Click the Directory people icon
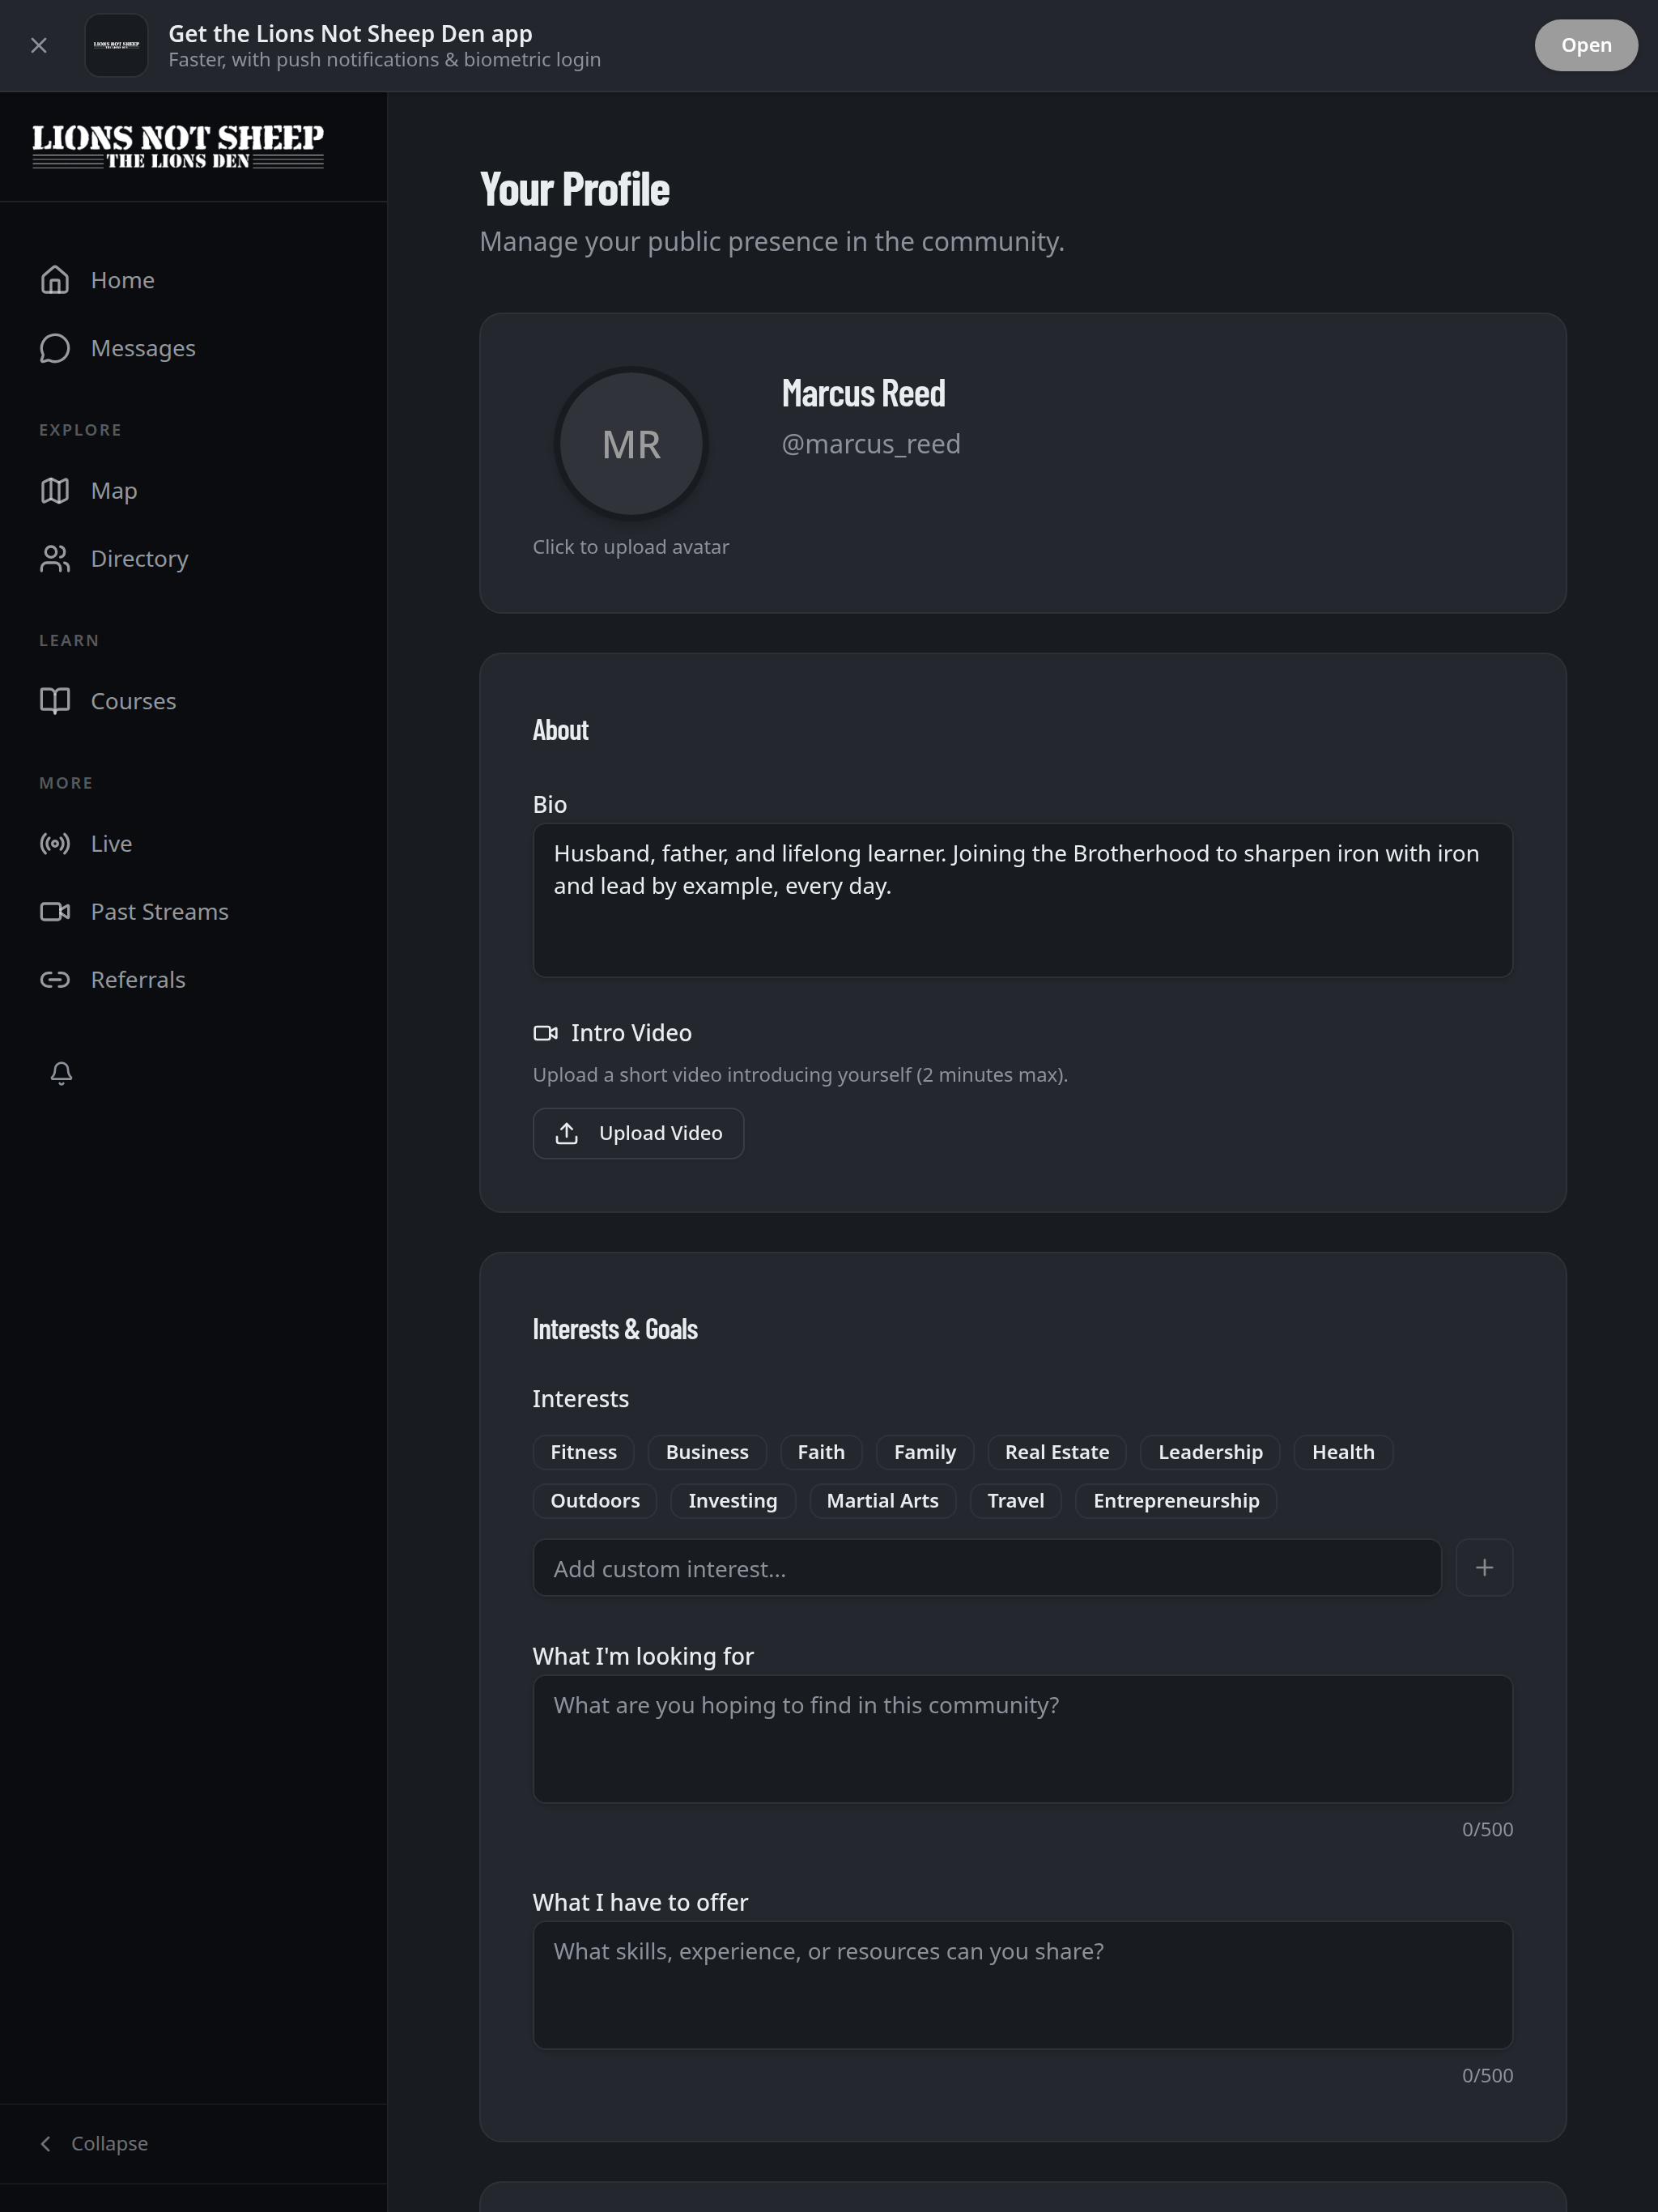 click(55, 559)
